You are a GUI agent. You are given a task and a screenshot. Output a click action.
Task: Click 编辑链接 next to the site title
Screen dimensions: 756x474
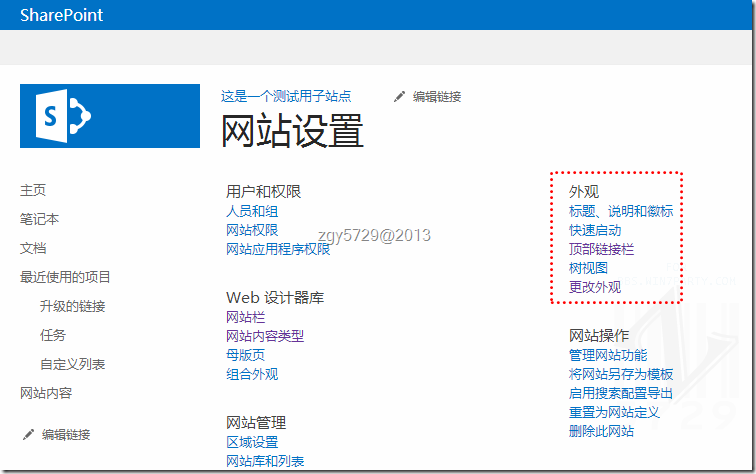tap(437, 97)
